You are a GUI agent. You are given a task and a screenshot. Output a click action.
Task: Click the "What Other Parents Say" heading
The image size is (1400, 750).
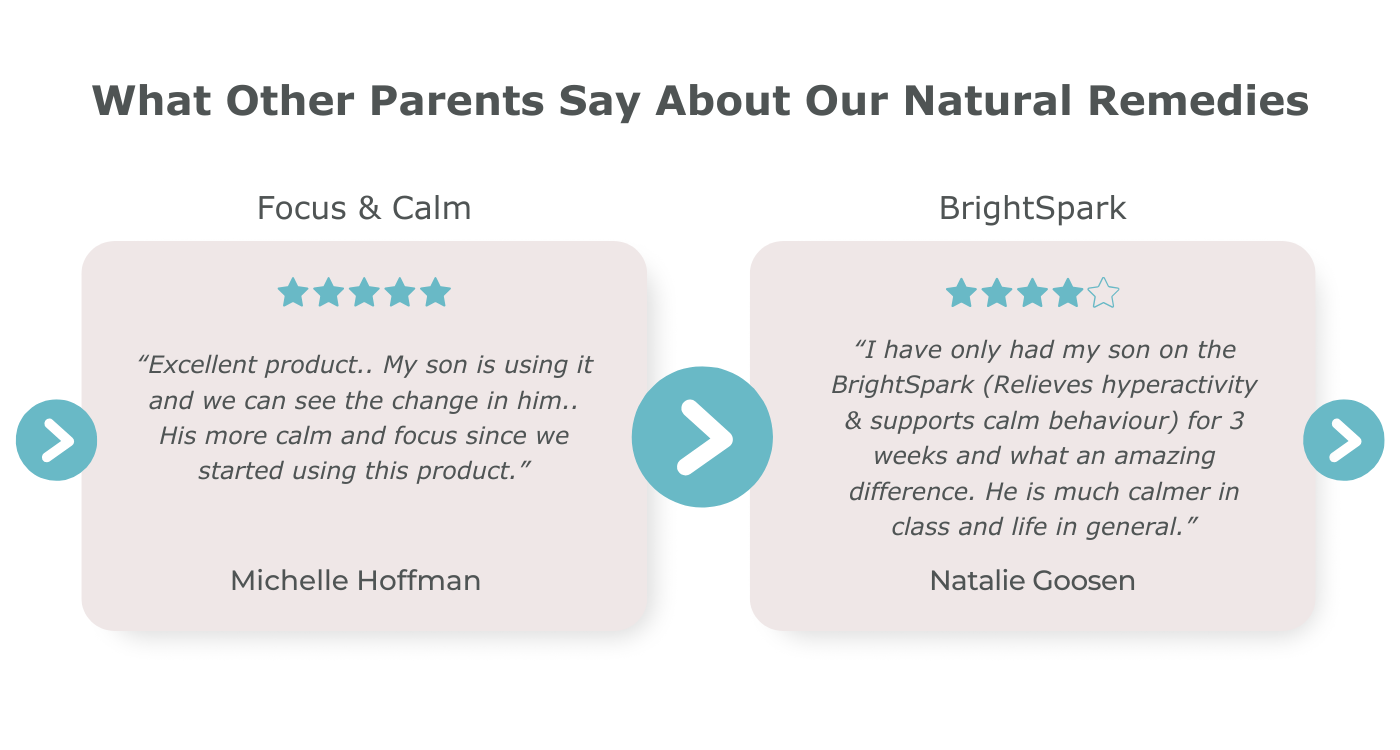(700, 101)
